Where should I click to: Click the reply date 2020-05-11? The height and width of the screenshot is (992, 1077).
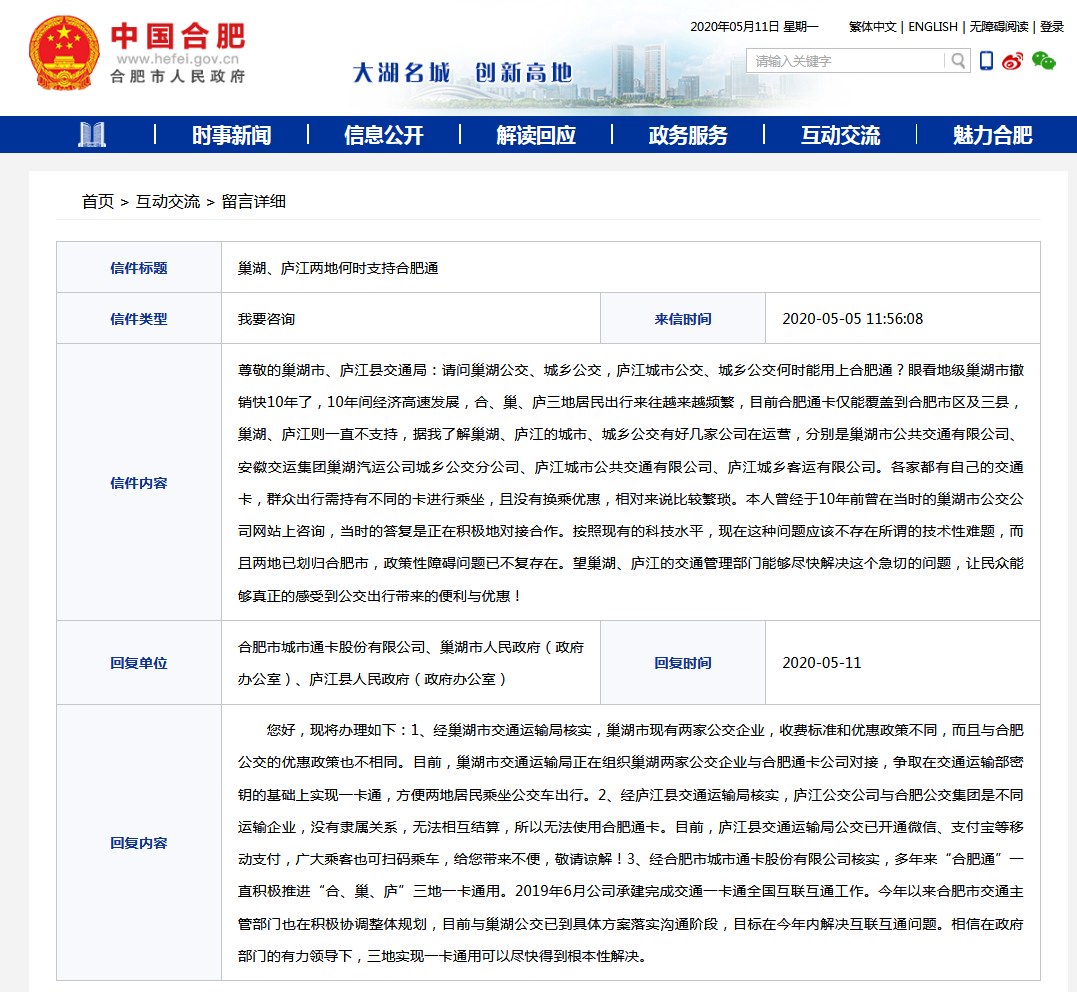tap(821, 663)
